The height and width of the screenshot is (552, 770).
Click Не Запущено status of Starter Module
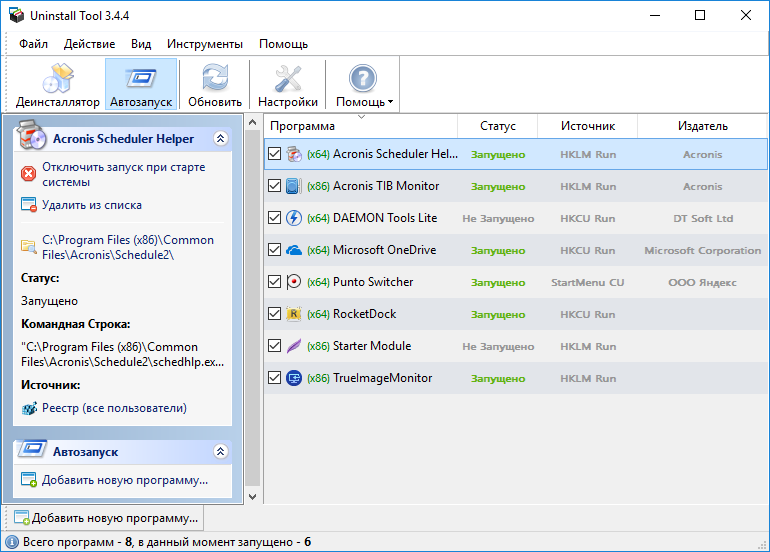[x=498, y=347]
